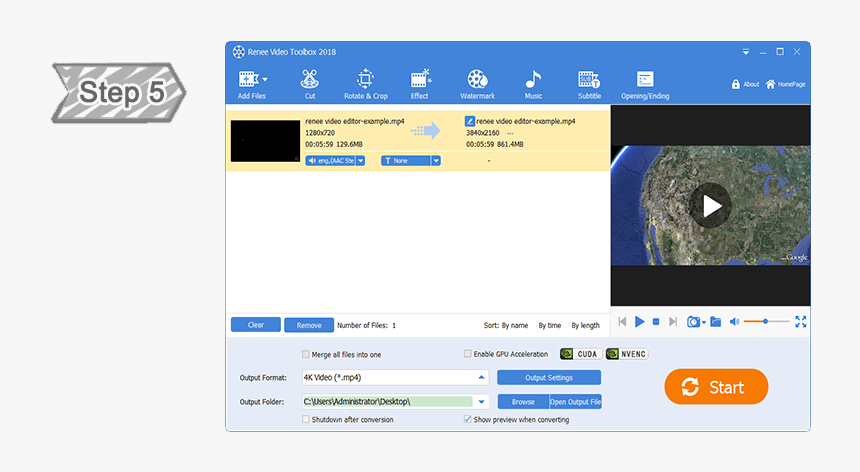
Task: Enable GPU Acceleration checkbox
Action: (x=467, y=354)
